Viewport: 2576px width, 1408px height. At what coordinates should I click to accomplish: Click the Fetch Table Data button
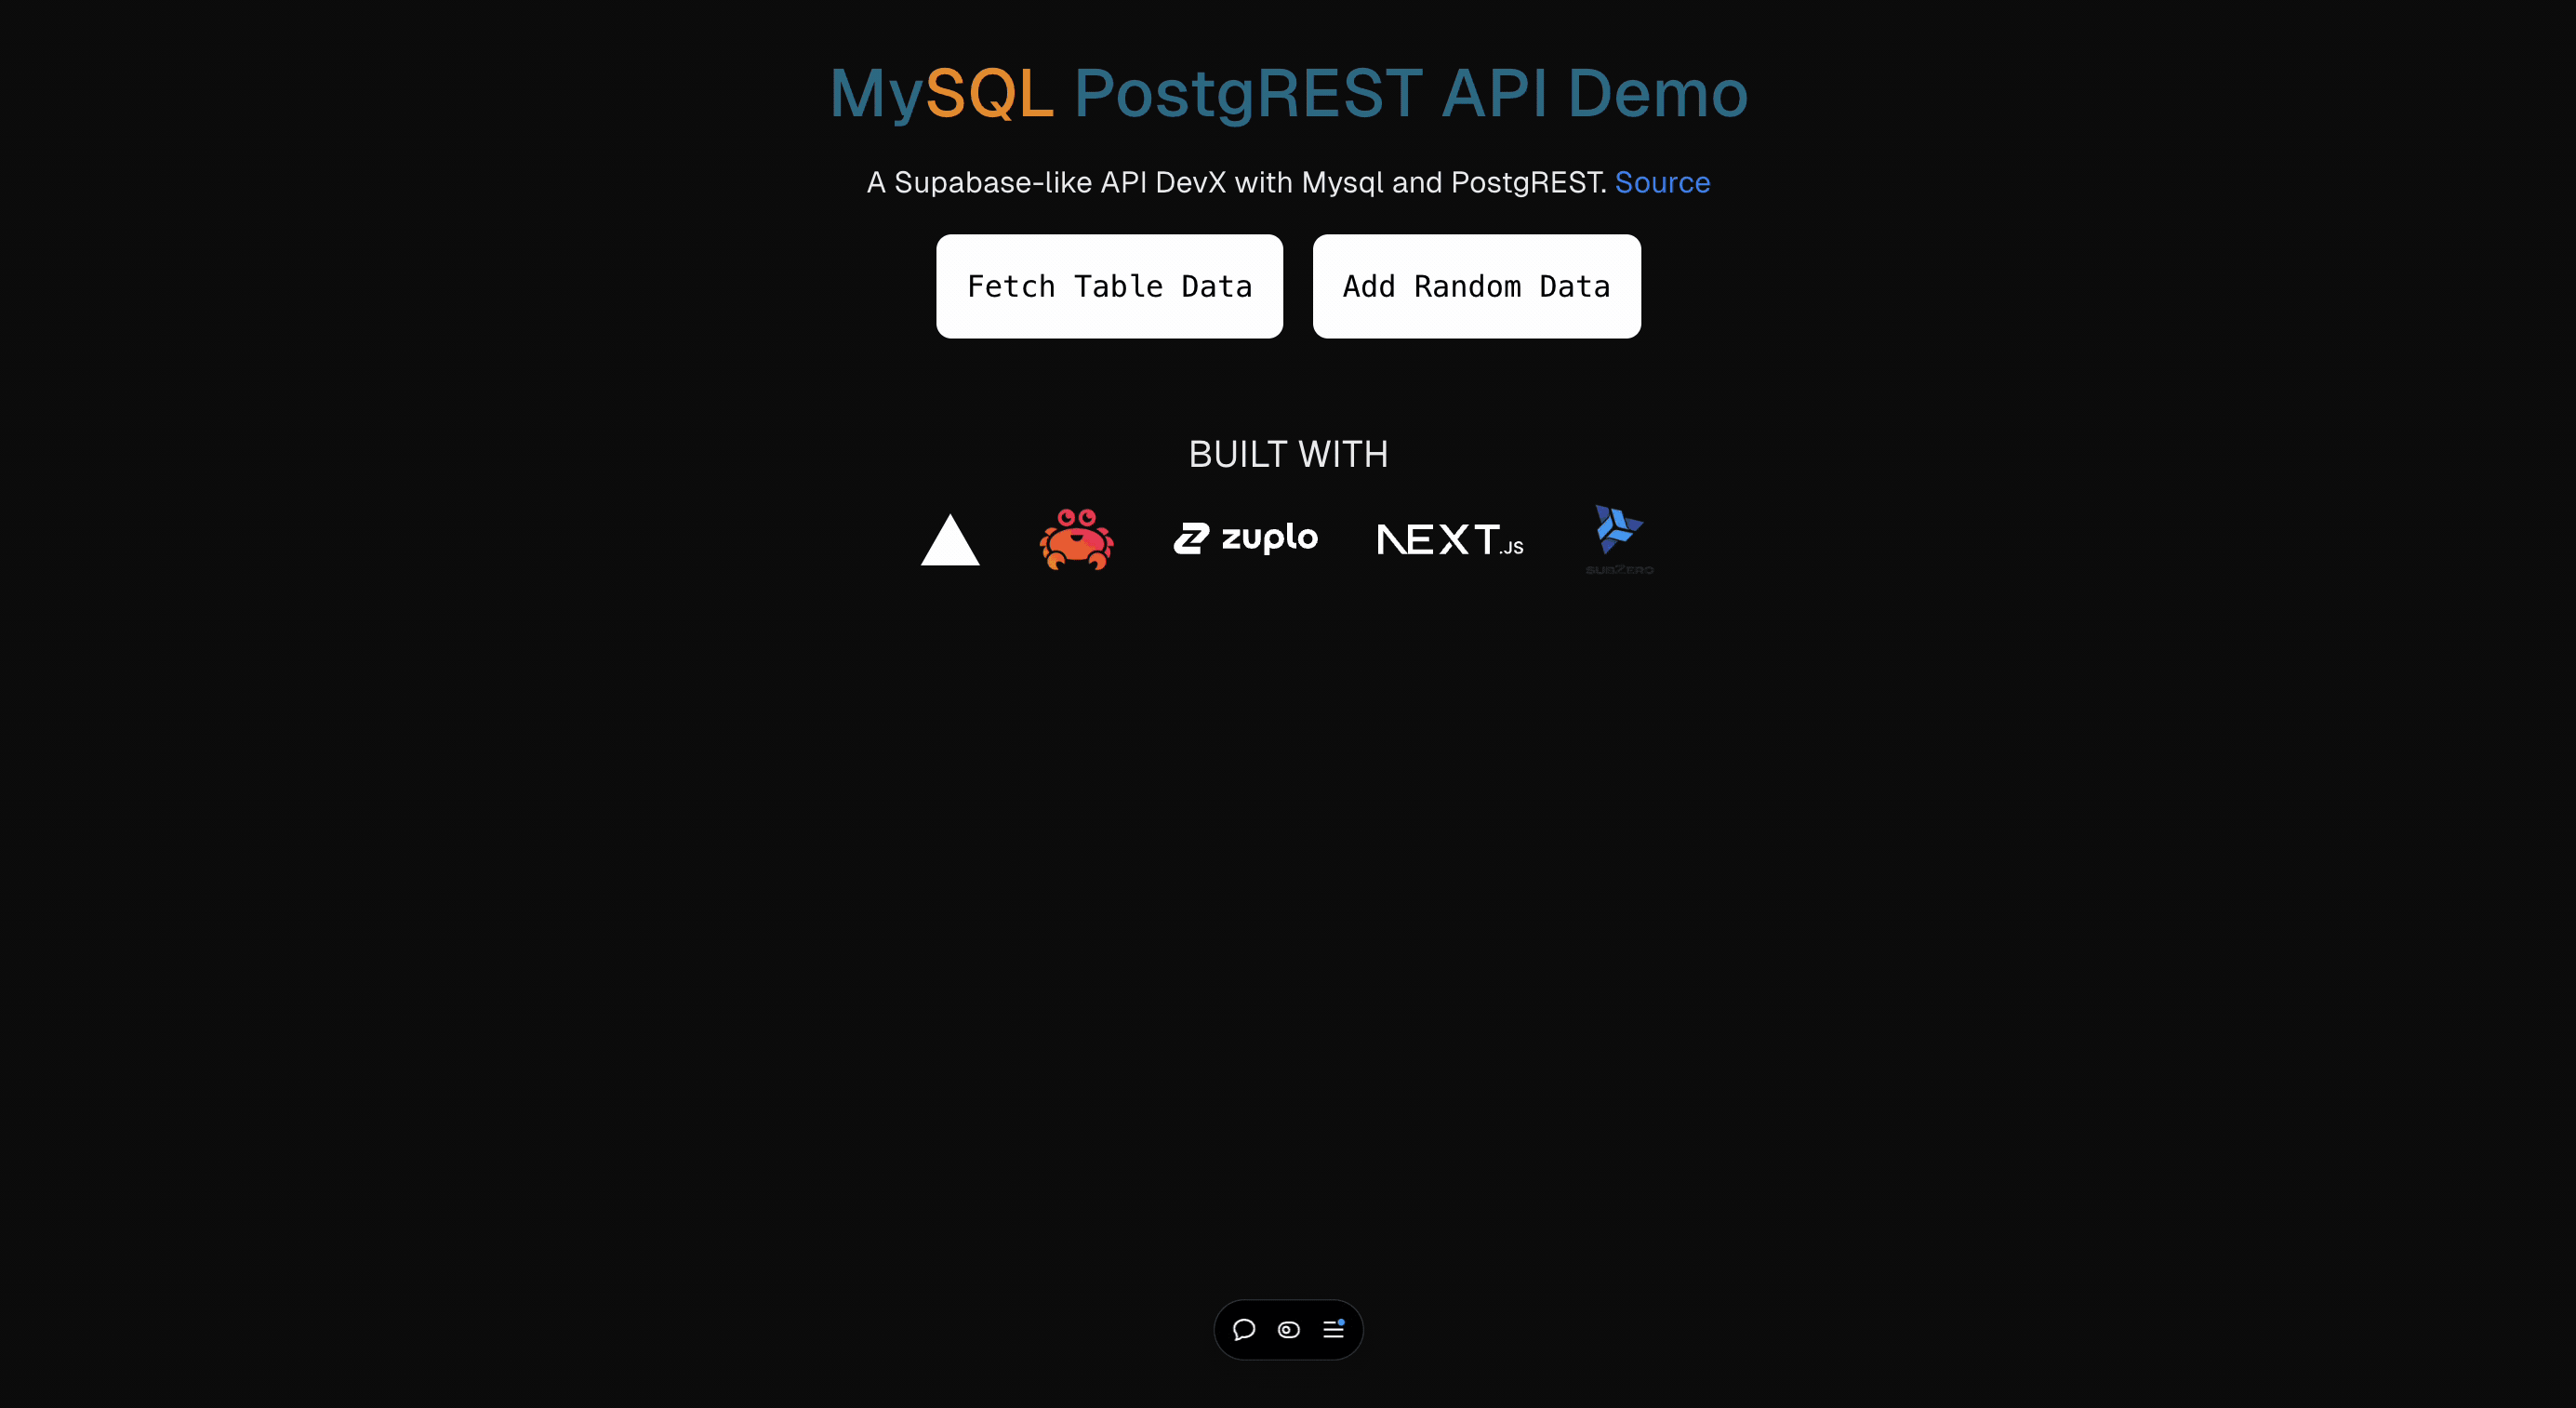(1109, 286)
